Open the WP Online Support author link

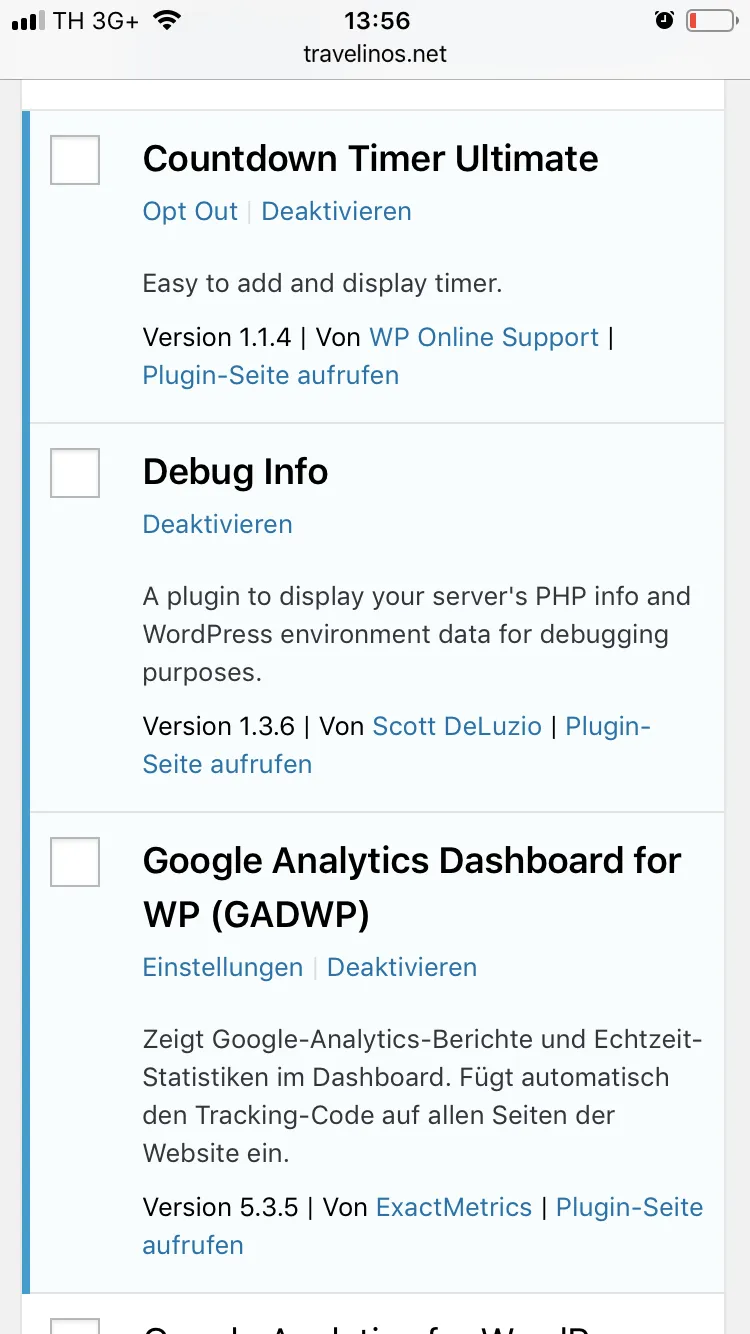click(x=484, y=337)
